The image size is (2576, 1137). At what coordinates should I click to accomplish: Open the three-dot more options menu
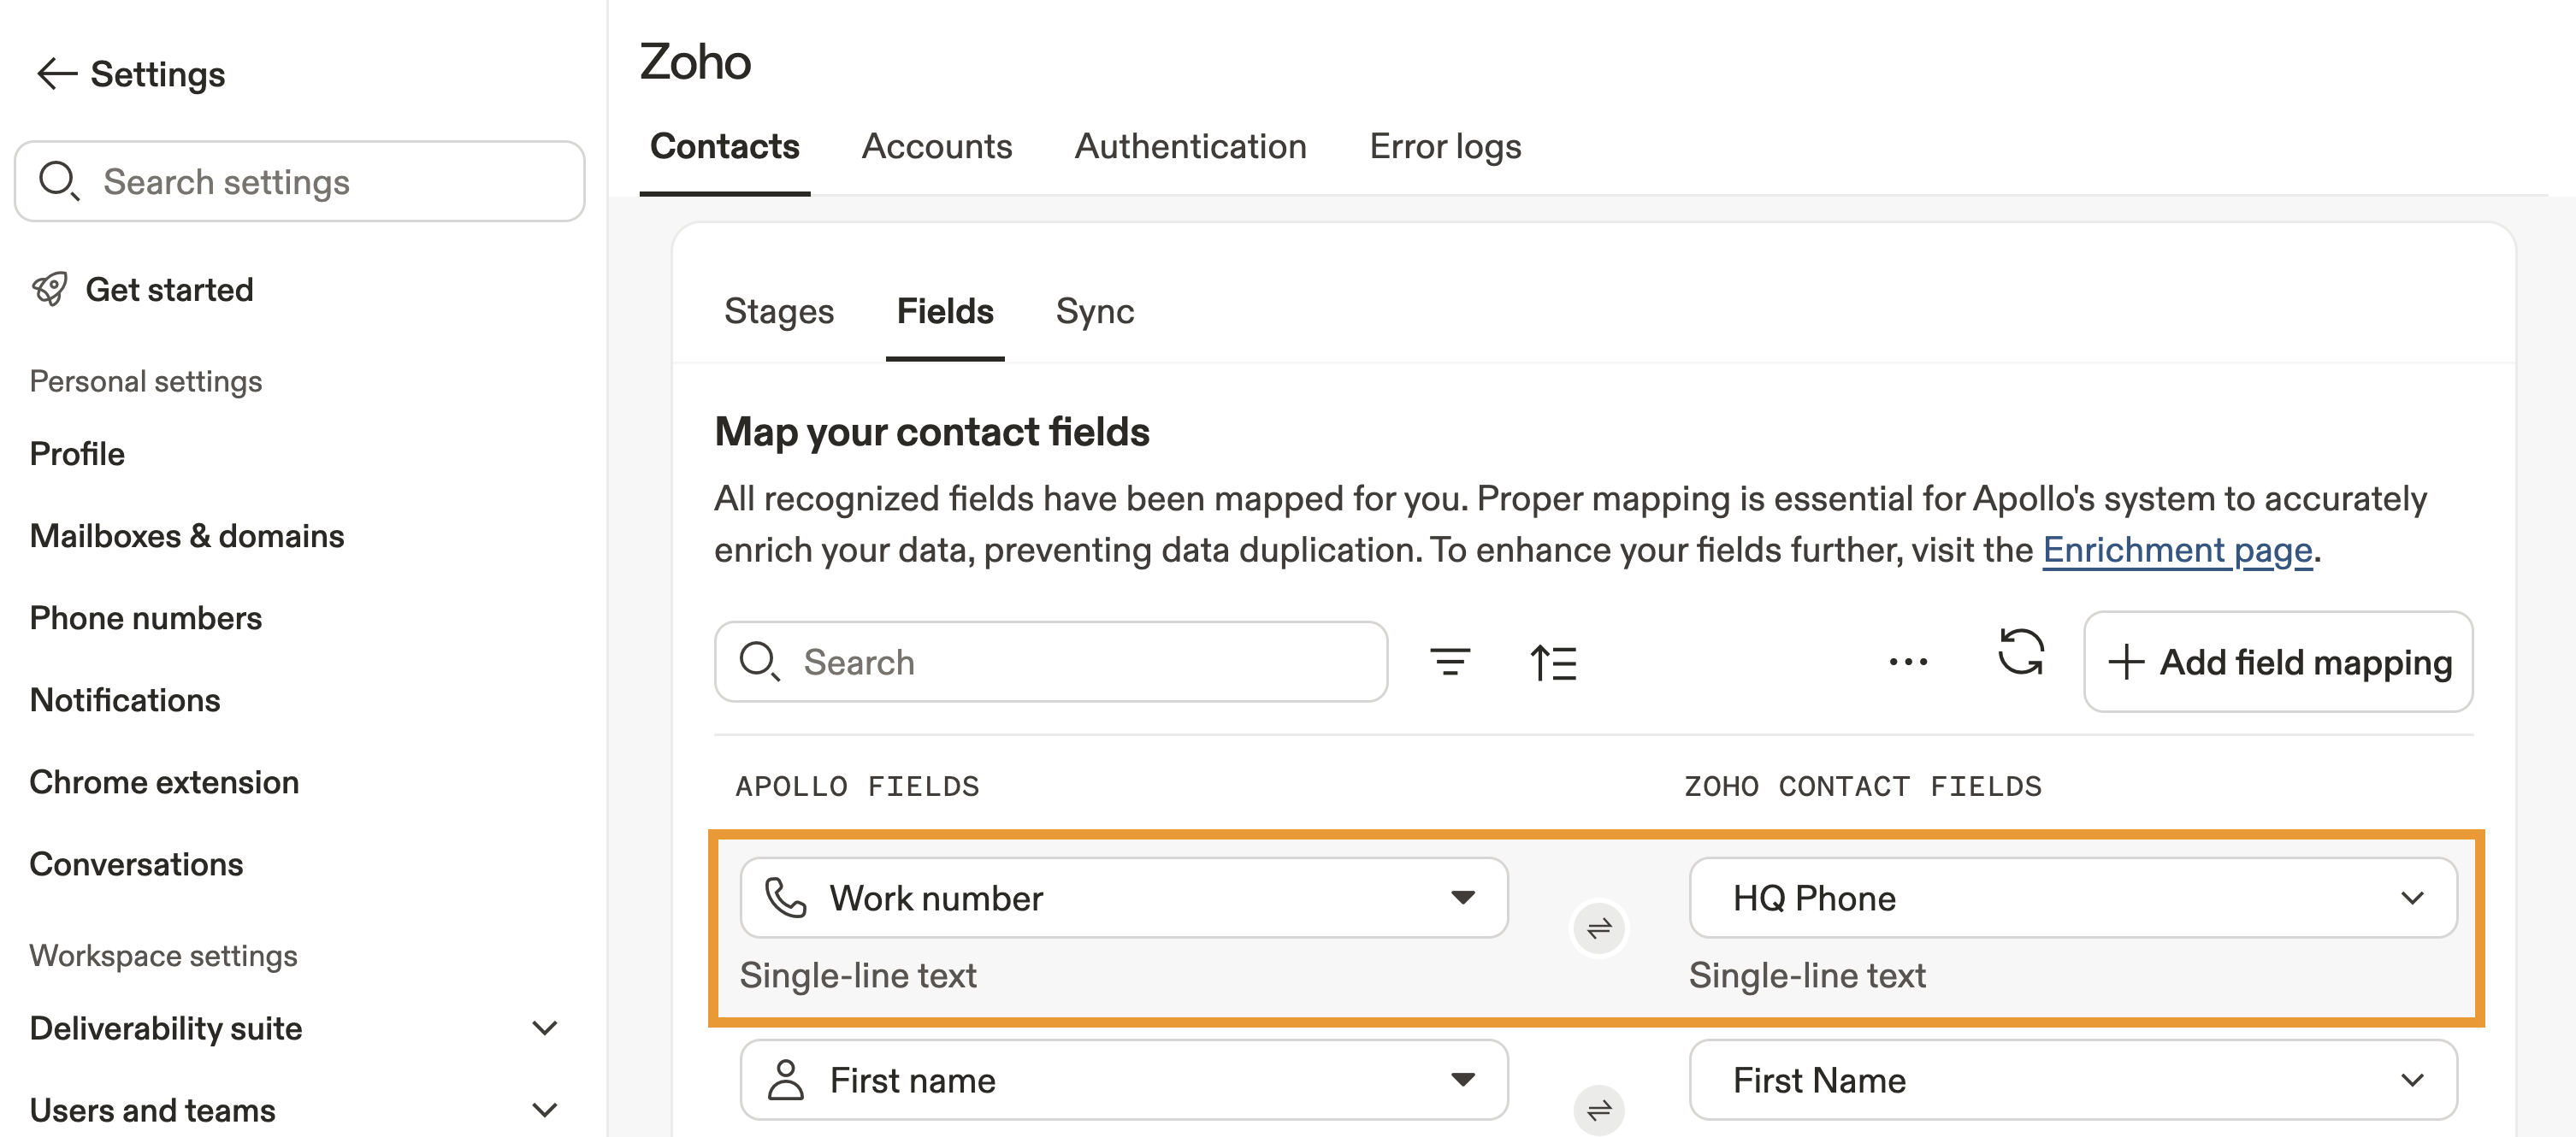pos(1907,662)
